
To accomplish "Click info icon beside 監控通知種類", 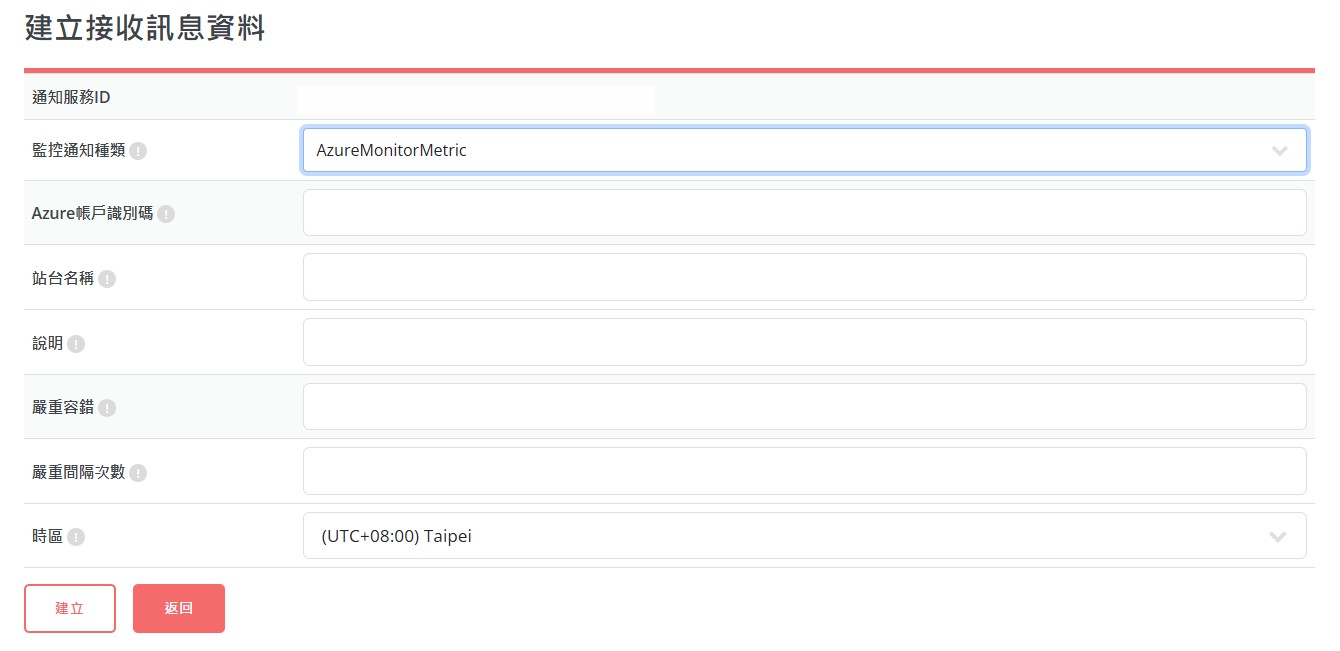I will (138, 151).
